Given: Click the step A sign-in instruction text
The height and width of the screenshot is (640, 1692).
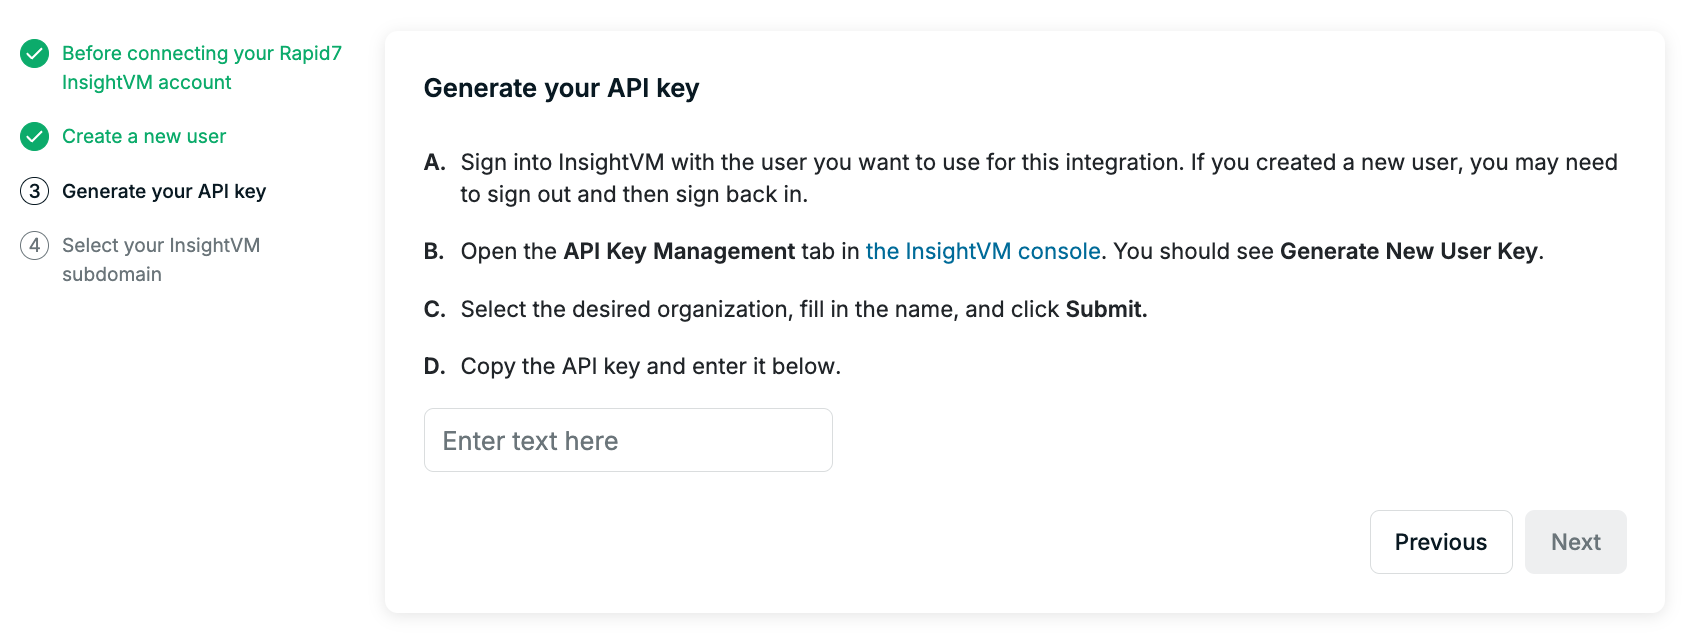Looking at the screenshot, I should coord(1039,178).
